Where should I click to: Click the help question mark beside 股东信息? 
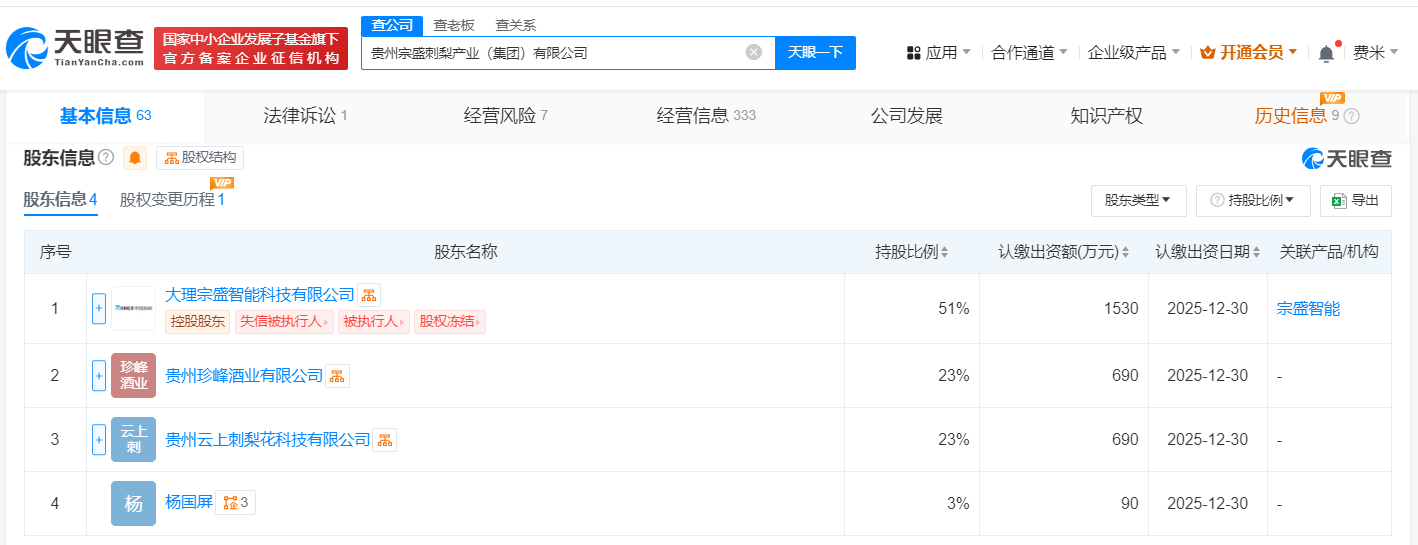(106, 158)
